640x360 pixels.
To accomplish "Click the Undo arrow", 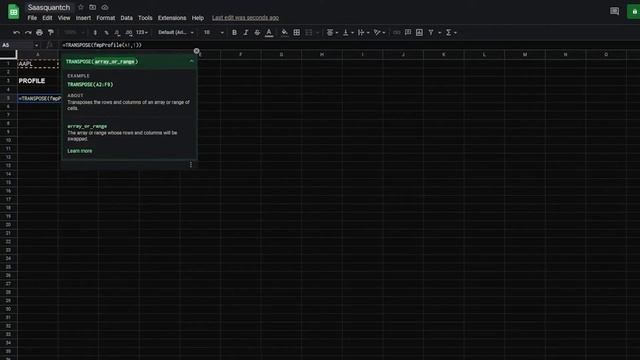I will click(x=16, y=32).
